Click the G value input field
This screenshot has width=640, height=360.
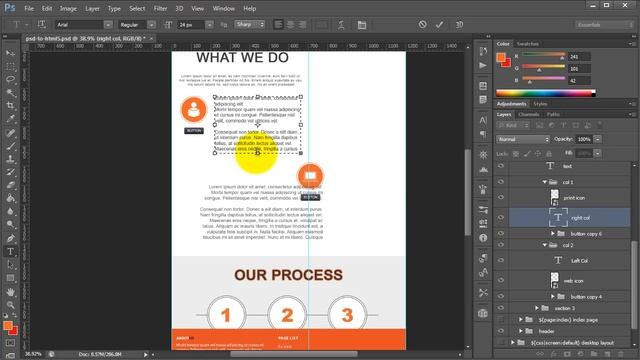pos(579,69)
